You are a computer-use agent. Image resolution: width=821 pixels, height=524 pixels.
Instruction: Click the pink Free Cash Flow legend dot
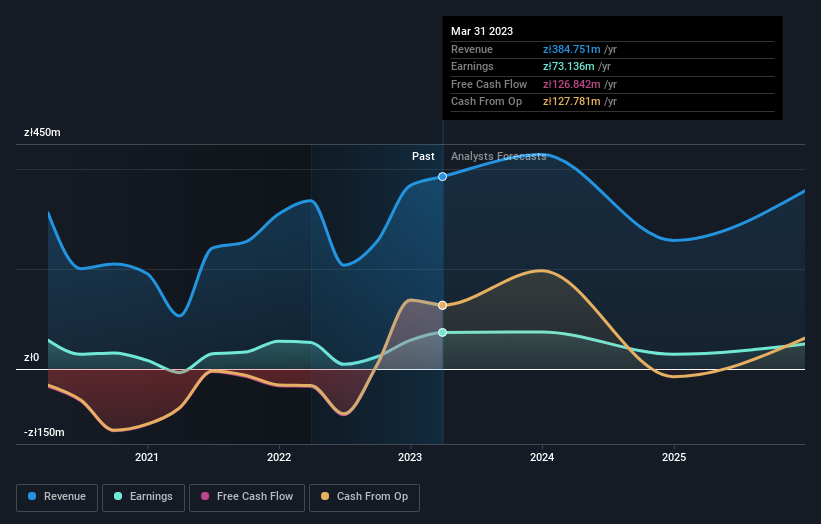(x=205, y=496)
